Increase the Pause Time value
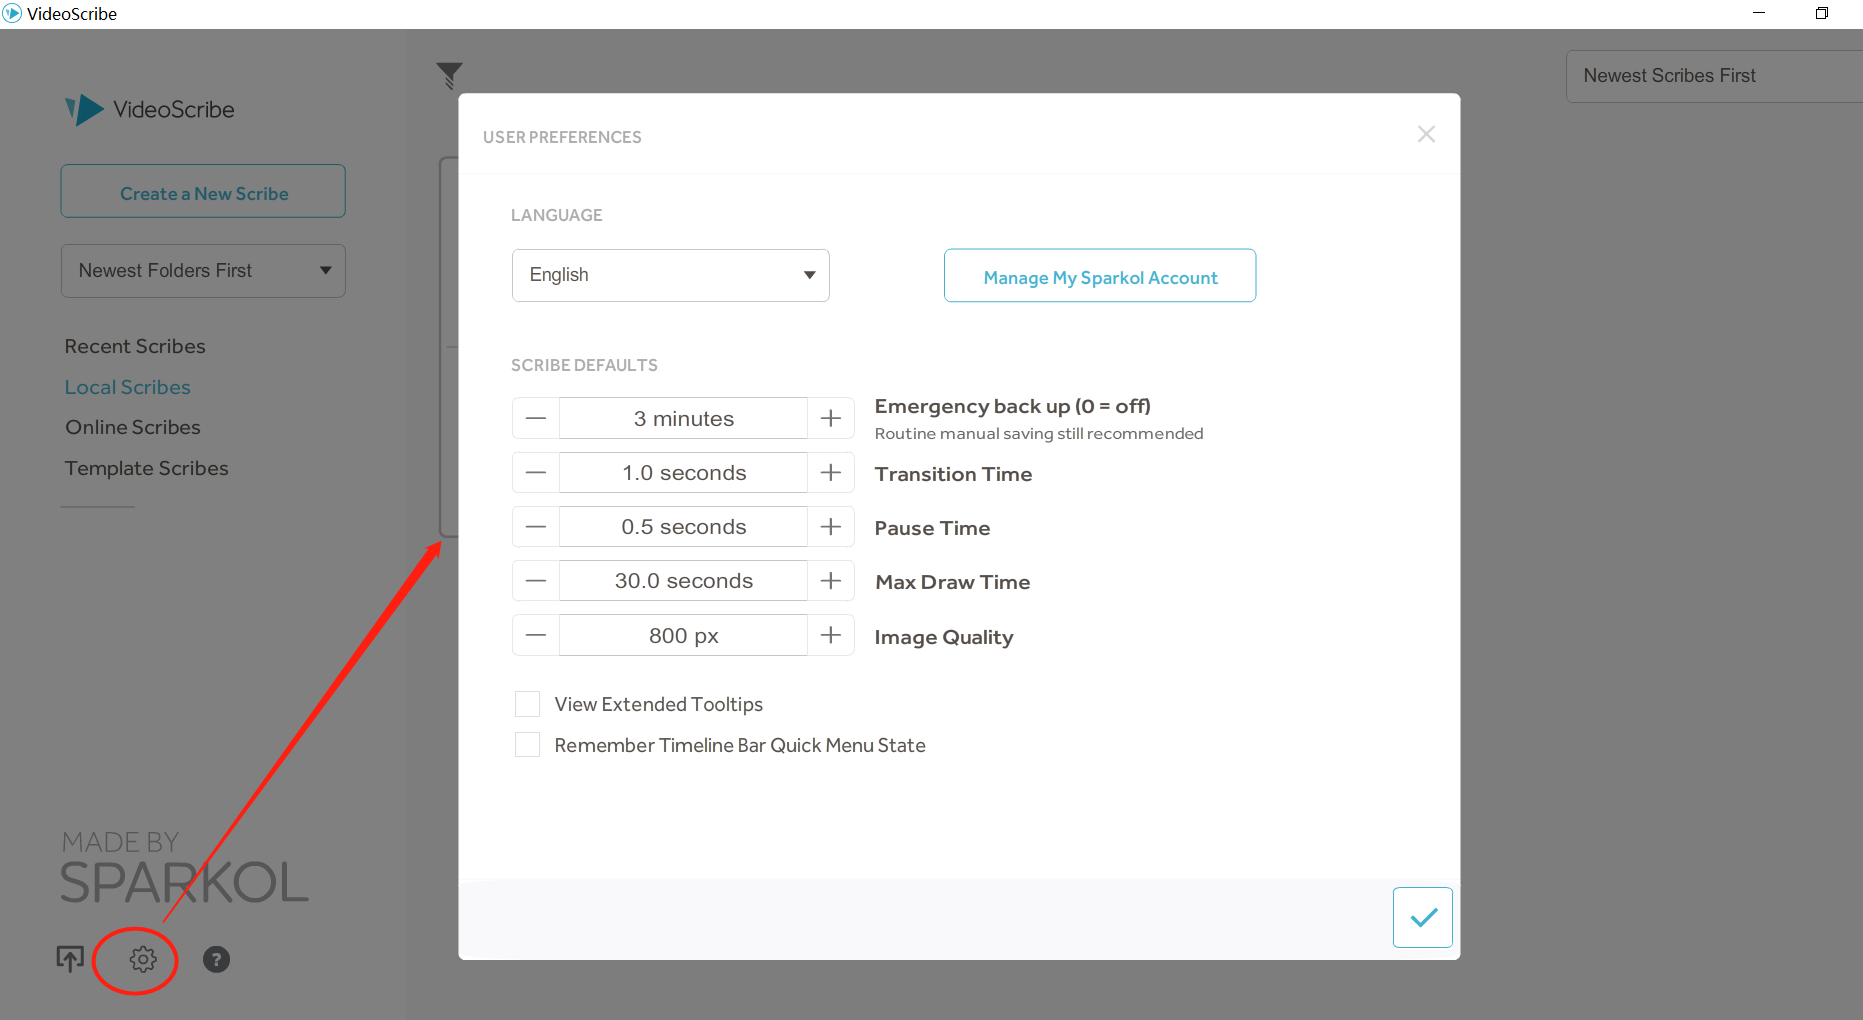Viewport: 1863px width, 1020px height. 831,527
